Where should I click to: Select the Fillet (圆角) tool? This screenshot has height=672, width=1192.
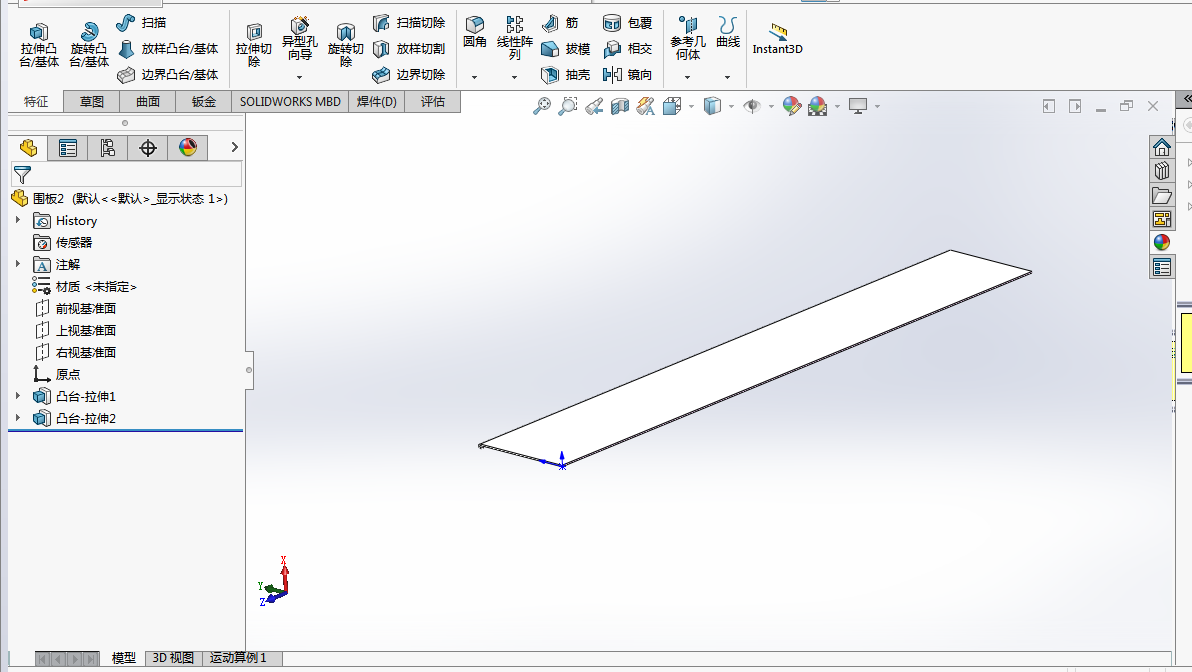point(474,33)
